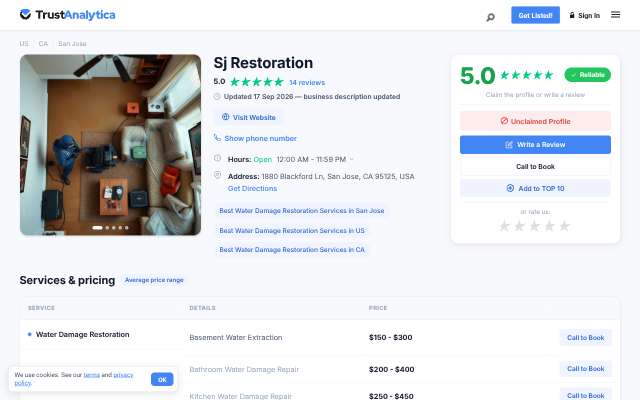Click 'Claim the profile or write a review' text

coord(535,95)
